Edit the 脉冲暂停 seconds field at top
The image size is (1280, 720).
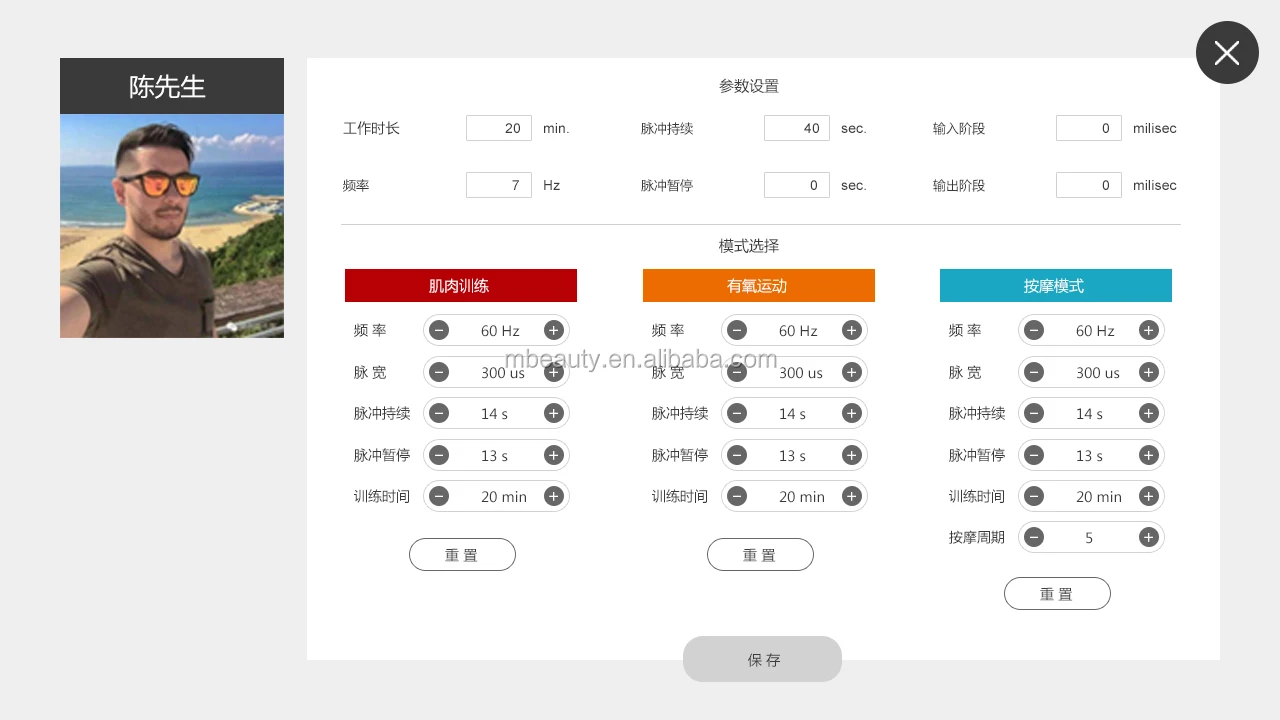[797, 185]
